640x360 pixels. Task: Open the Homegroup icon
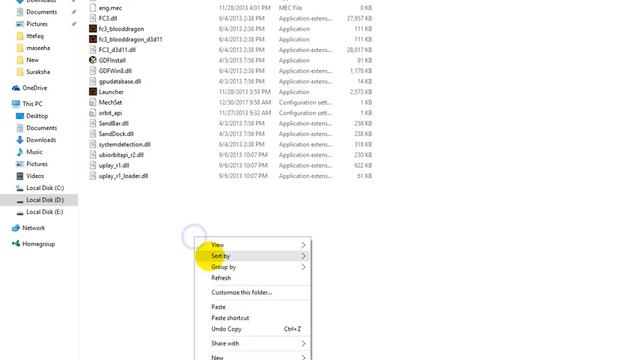click(x=16, y=244)
